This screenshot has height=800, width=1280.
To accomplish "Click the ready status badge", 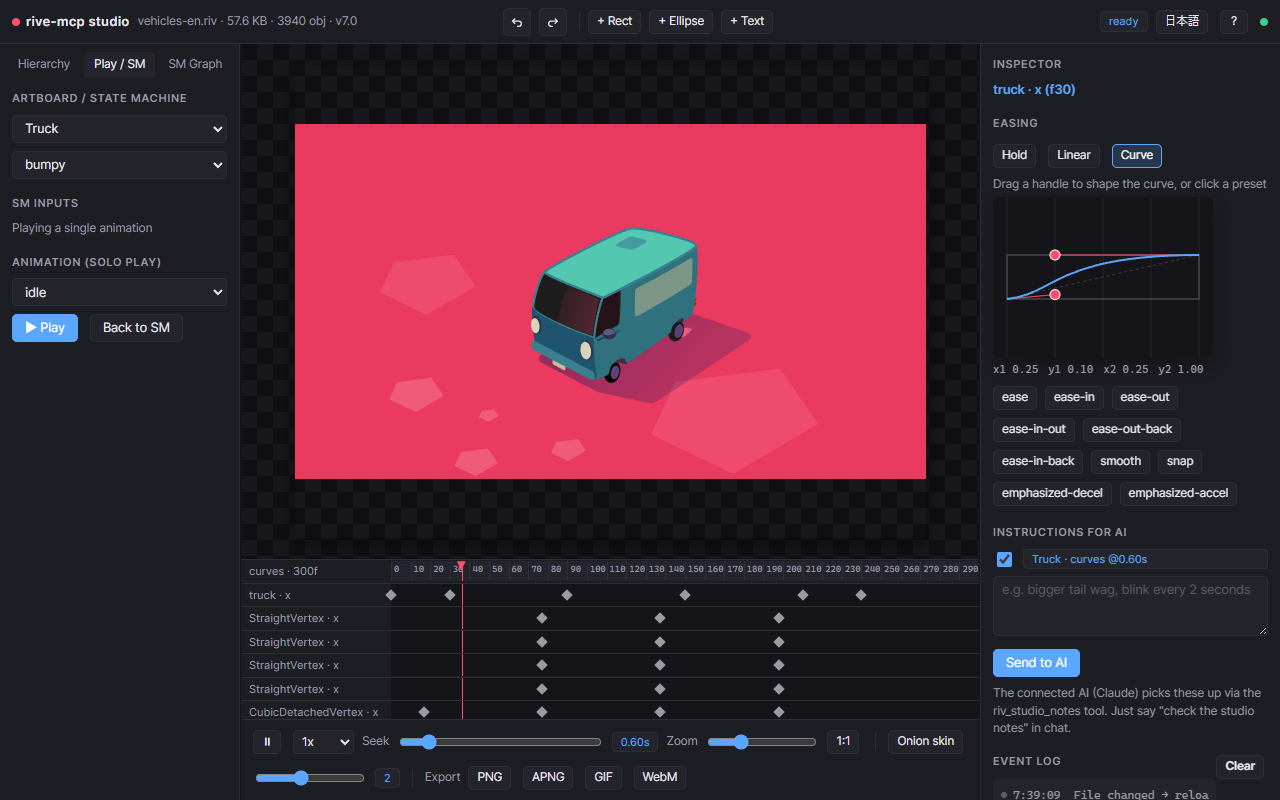I will click(x=1124, y=21).
